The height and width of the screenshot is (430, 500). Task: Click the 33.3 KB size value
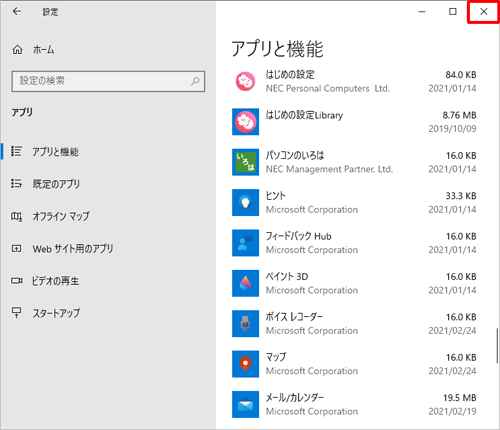pyautogui.click(x=461, y=196)
